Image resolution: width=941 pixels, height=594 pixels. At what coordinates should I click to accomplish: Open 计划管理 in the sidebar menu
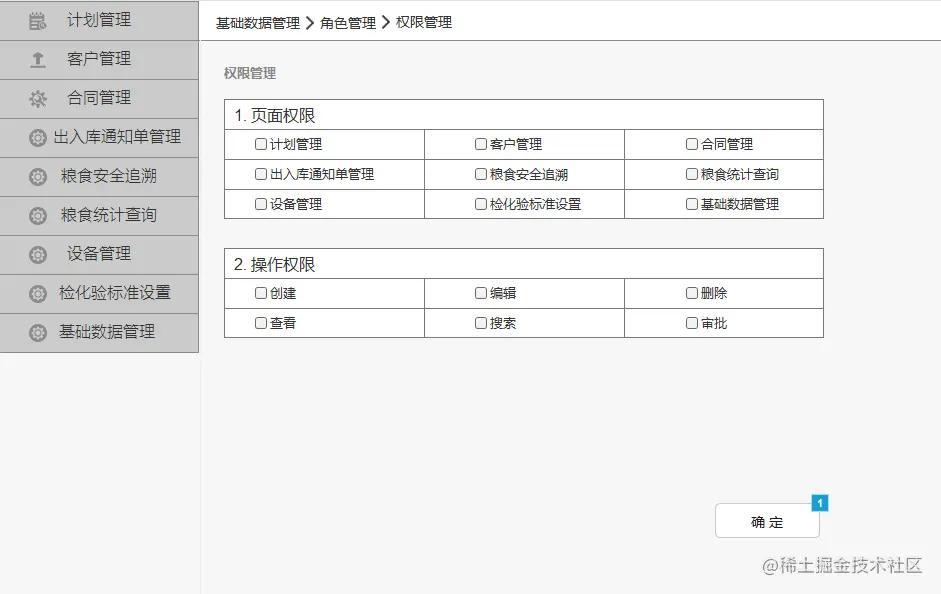click(x=99, y=20)
